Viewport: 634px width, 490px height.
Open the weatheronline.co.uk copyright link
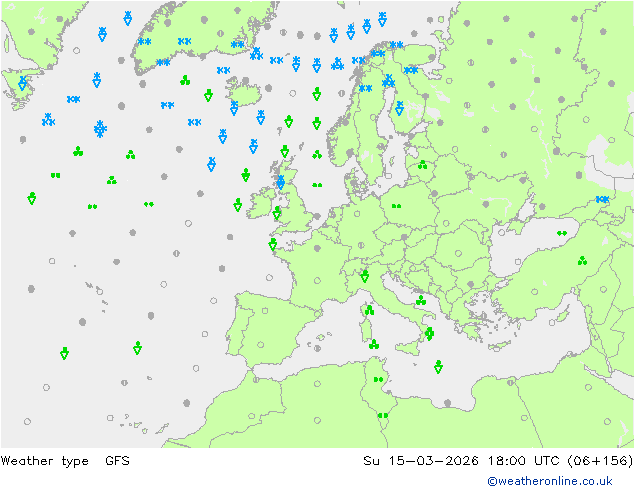[550, 481]
